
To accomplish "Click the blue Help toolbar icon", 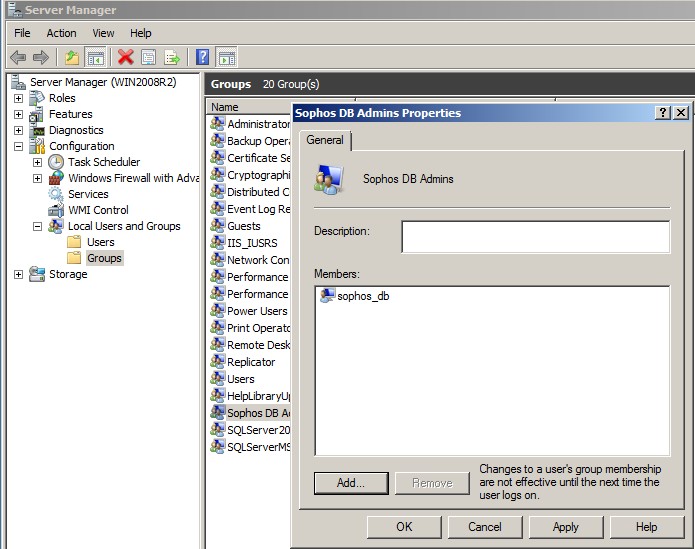I will pos(203,57).
